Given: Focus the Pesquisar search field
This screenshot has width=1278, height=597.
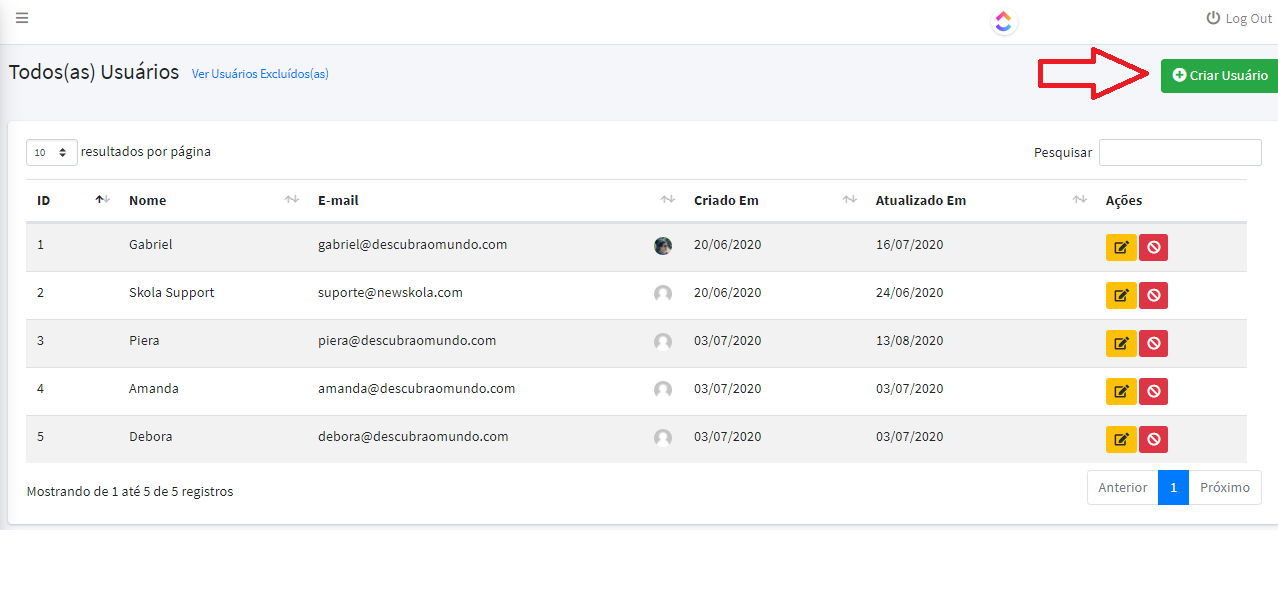Looking at the screenshot, I should (1180, 152).
